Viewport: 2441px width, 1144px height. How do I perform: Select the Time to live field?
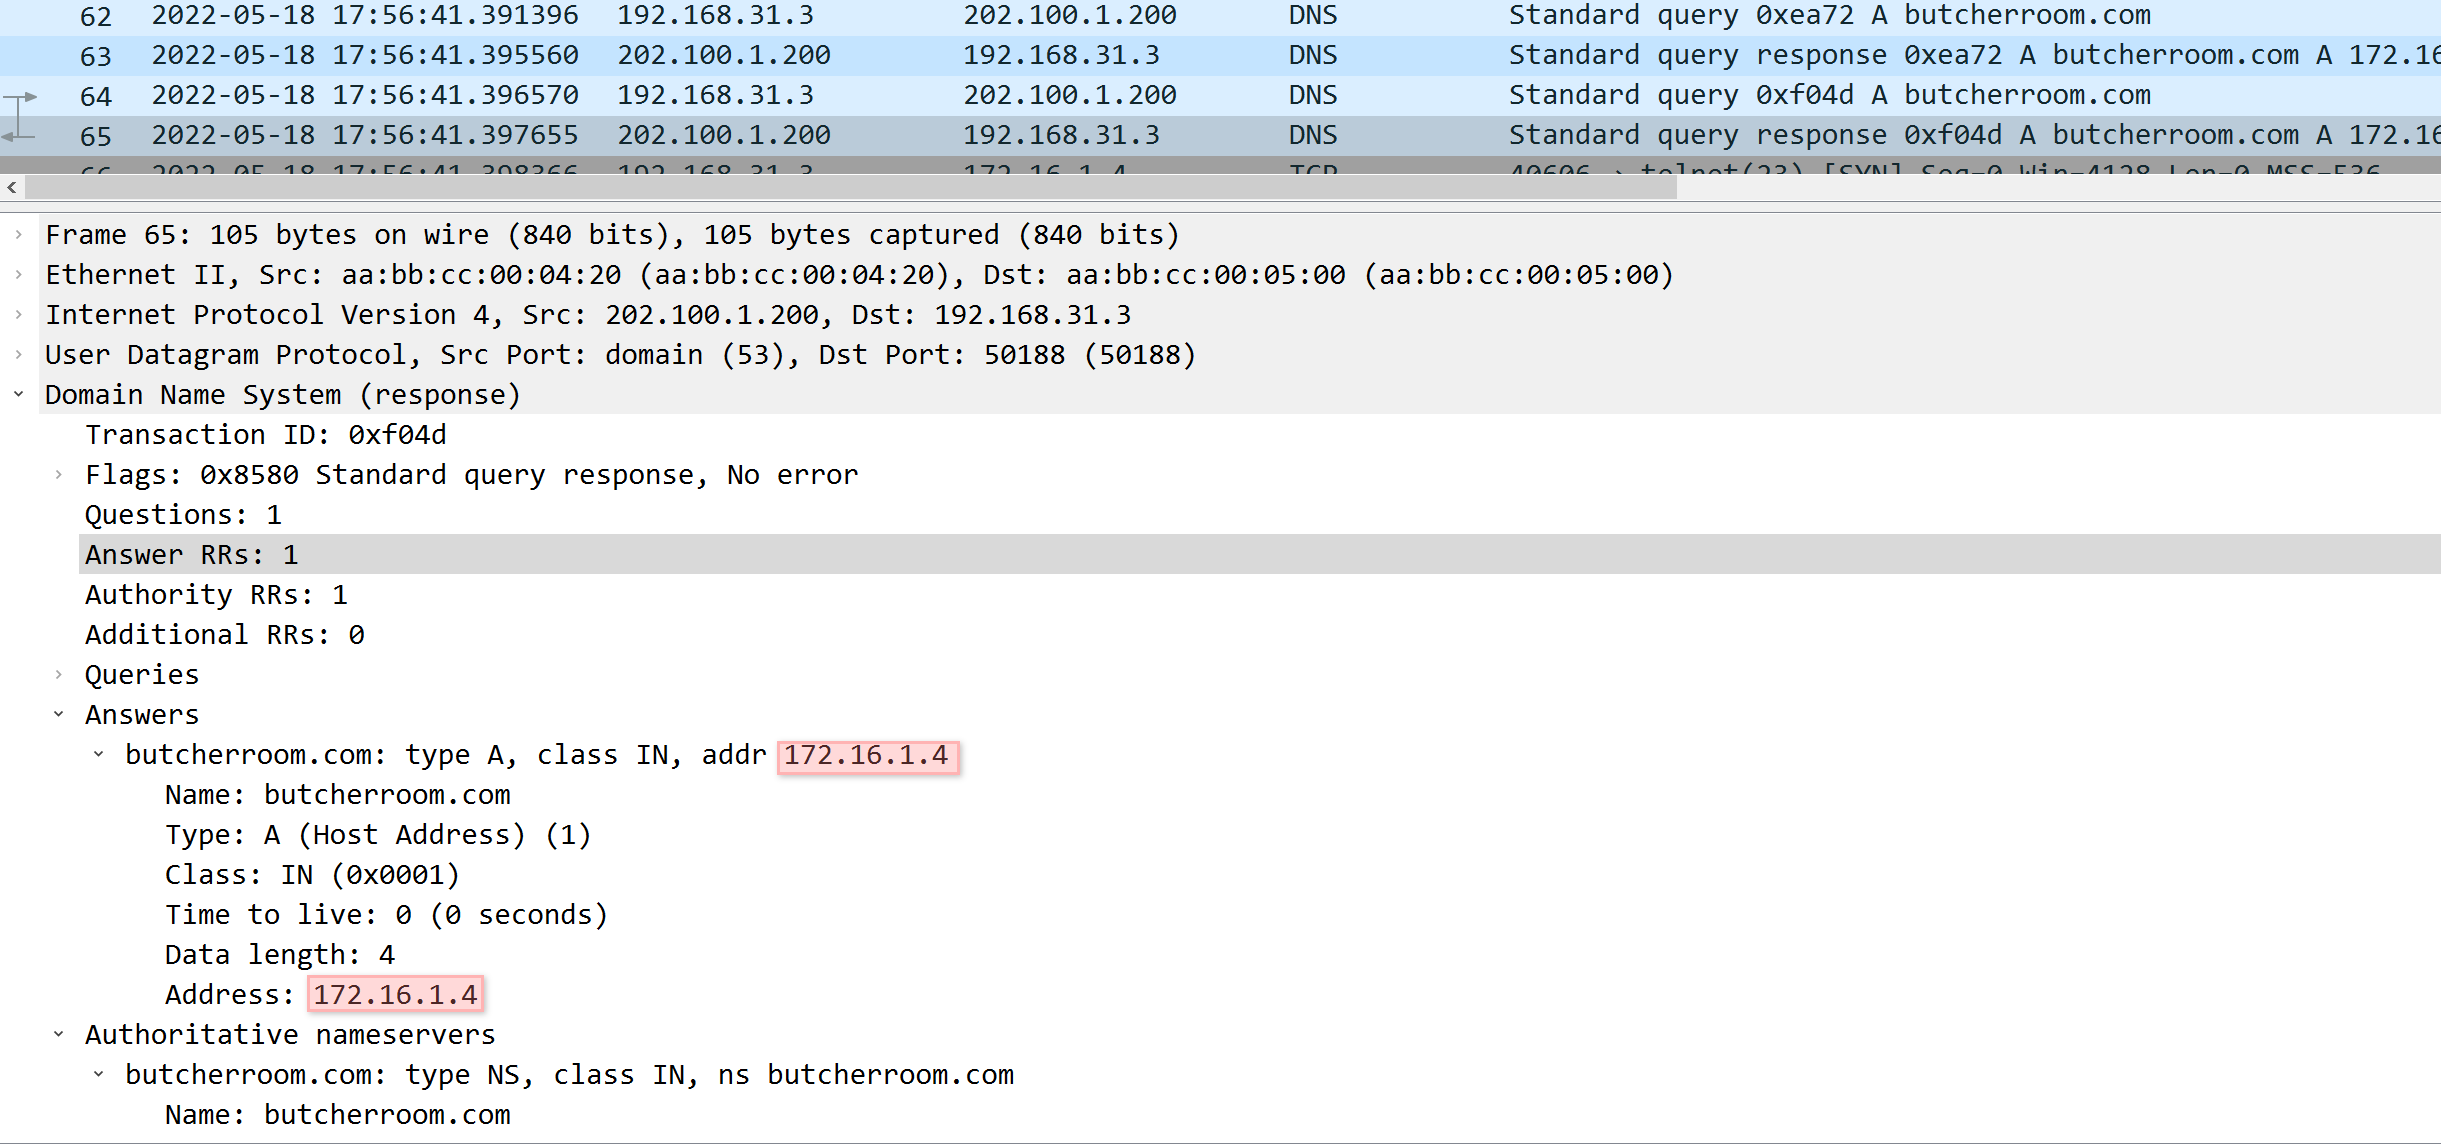click(386, 915)
